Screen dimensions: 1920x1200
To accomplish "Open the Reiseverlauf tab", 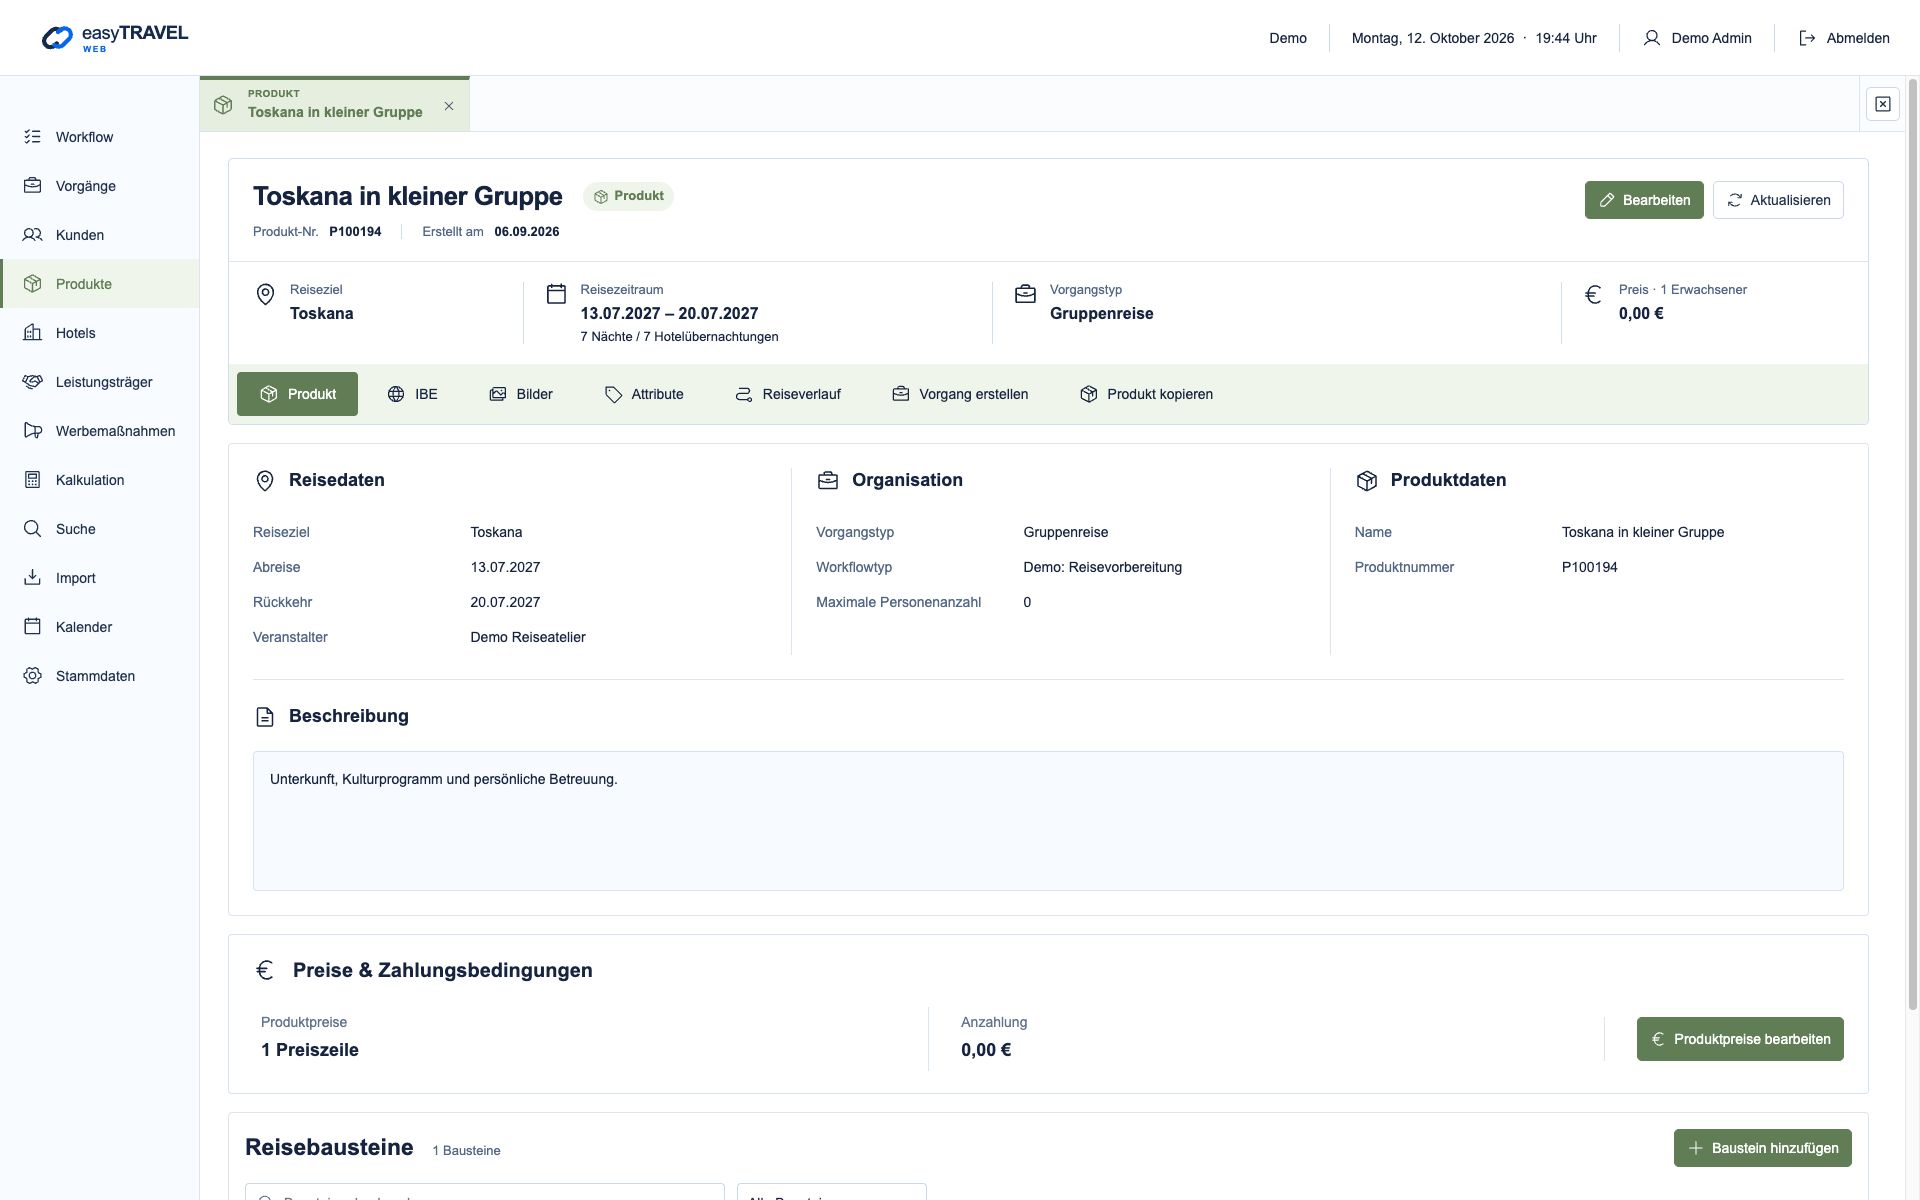I will pos(788,394).
